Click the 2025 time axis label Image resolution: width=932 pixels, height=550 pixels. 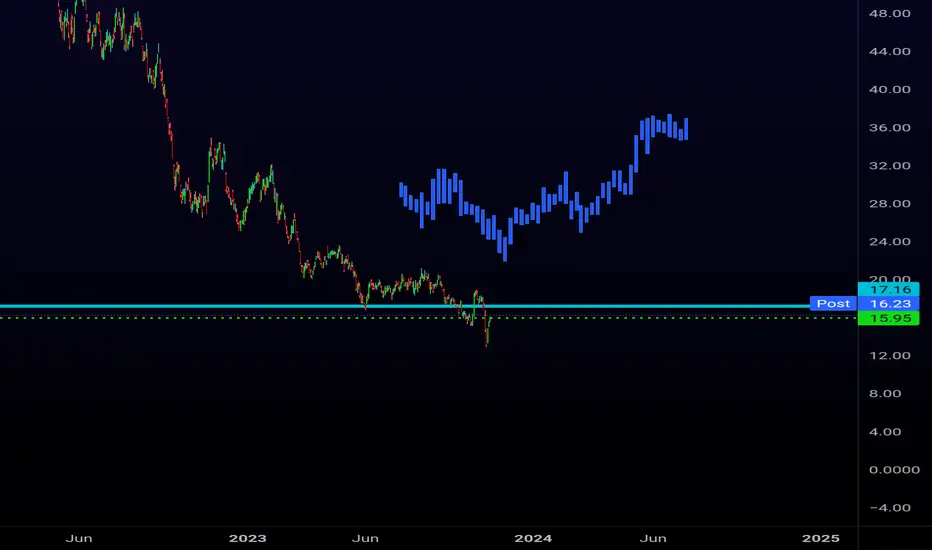[821, 538]
